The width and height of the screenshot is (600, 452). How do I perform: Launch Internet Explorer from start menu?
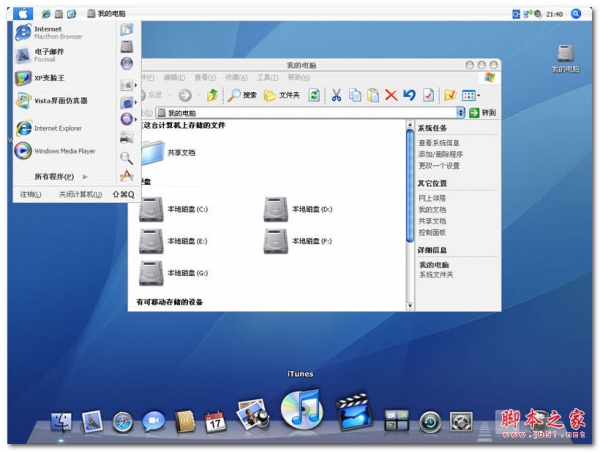49,128
